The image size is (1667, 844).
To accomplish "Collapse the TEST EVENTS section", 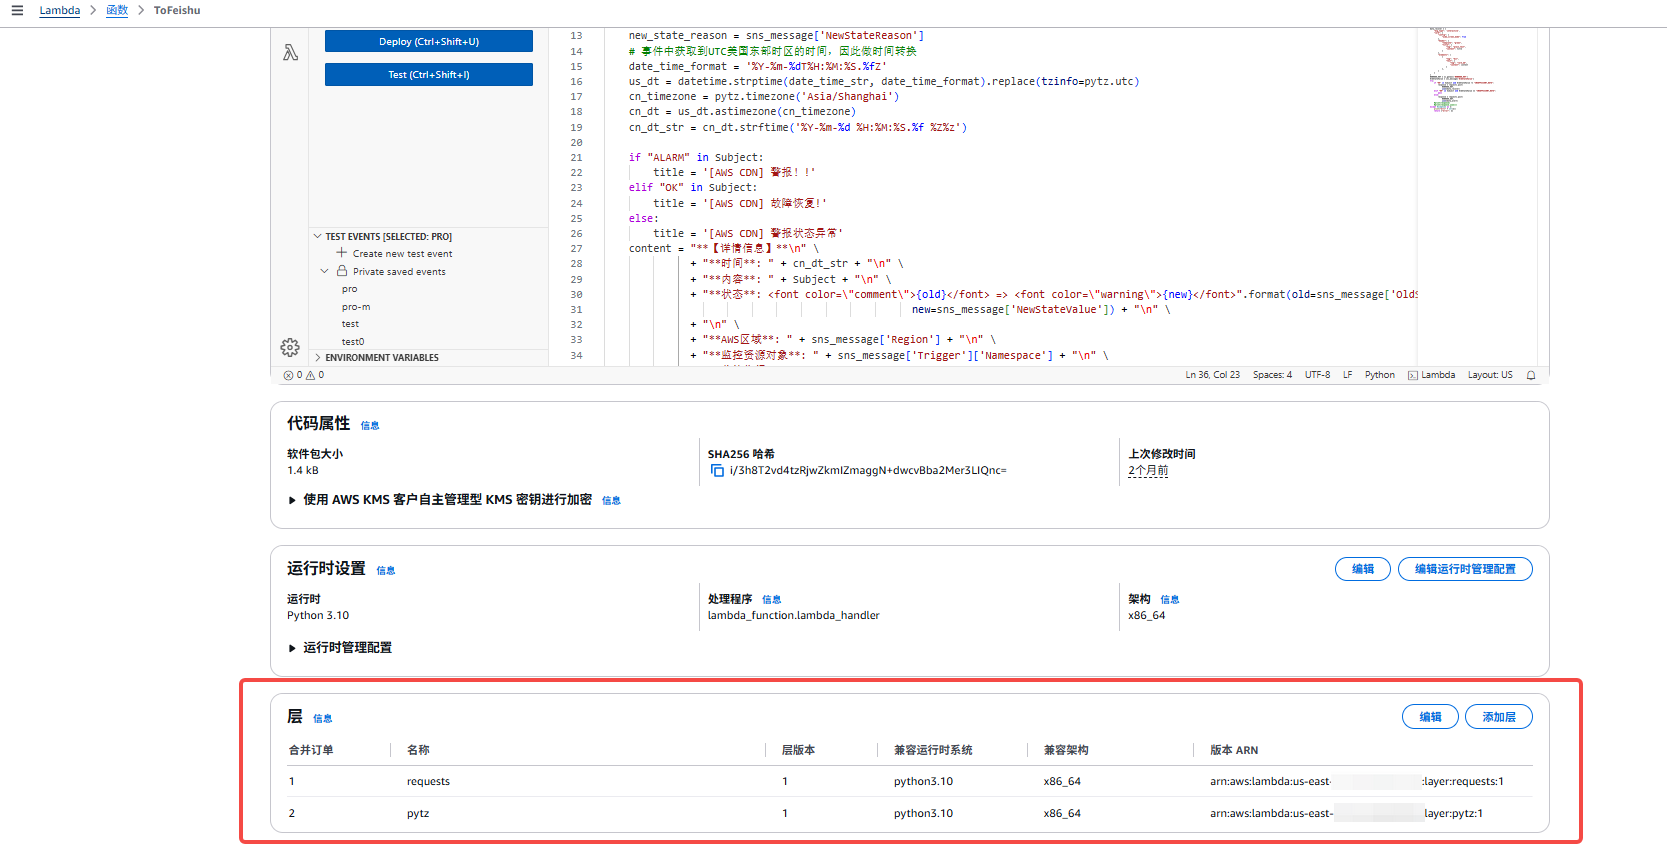I will 318,237.
